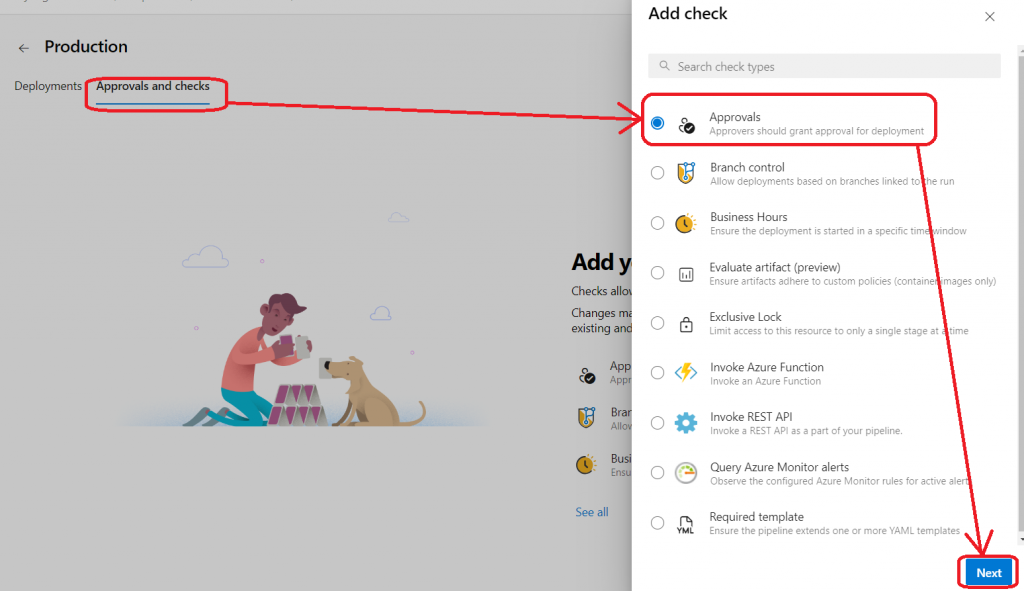Click 'Query Azure Monitor alerts' title text

point(779,467)
